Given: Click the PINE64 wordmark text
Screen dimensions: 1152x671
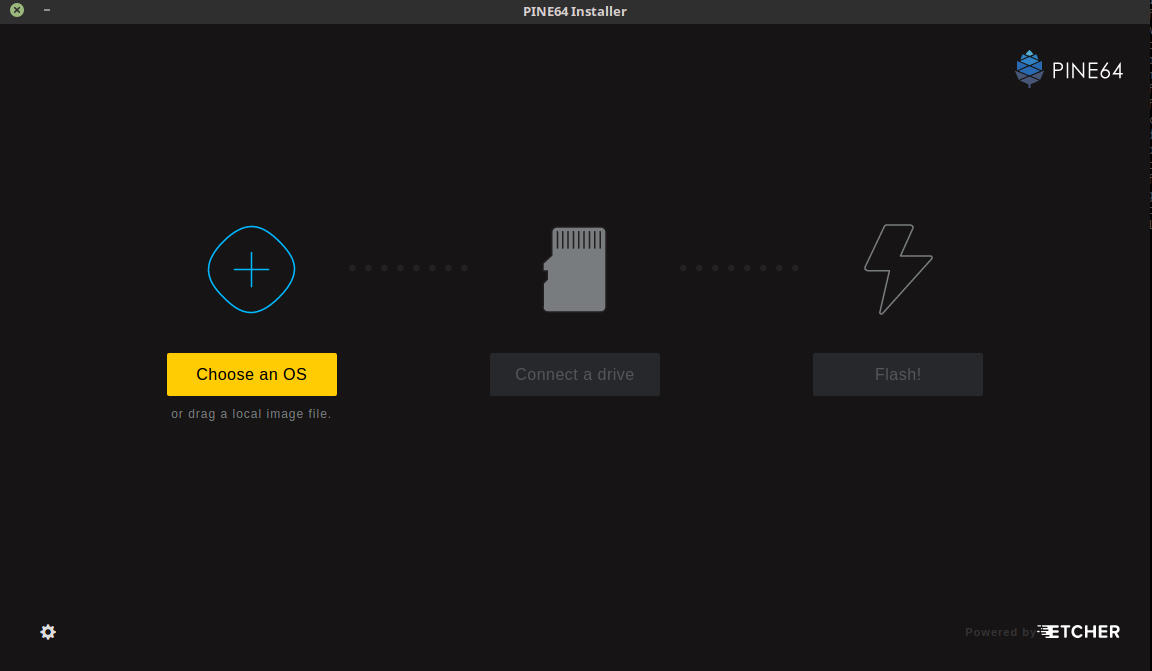Looking at the screenshot, I should (1087, 71).
